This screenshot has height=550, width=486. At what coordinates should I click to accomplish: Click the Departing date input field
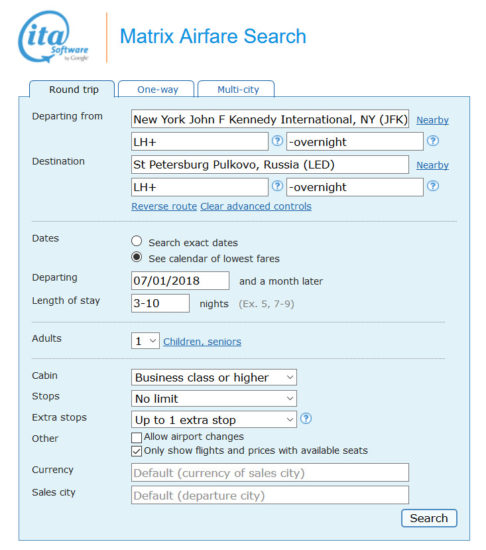pos(180,281)
